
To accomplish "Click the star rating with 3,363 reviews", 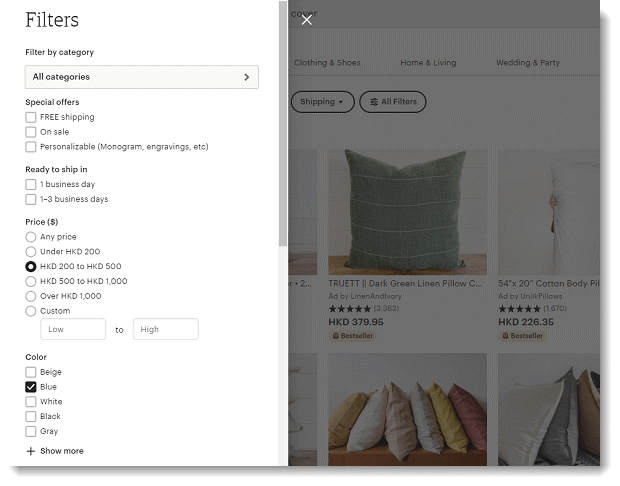I will coord(363,308).
